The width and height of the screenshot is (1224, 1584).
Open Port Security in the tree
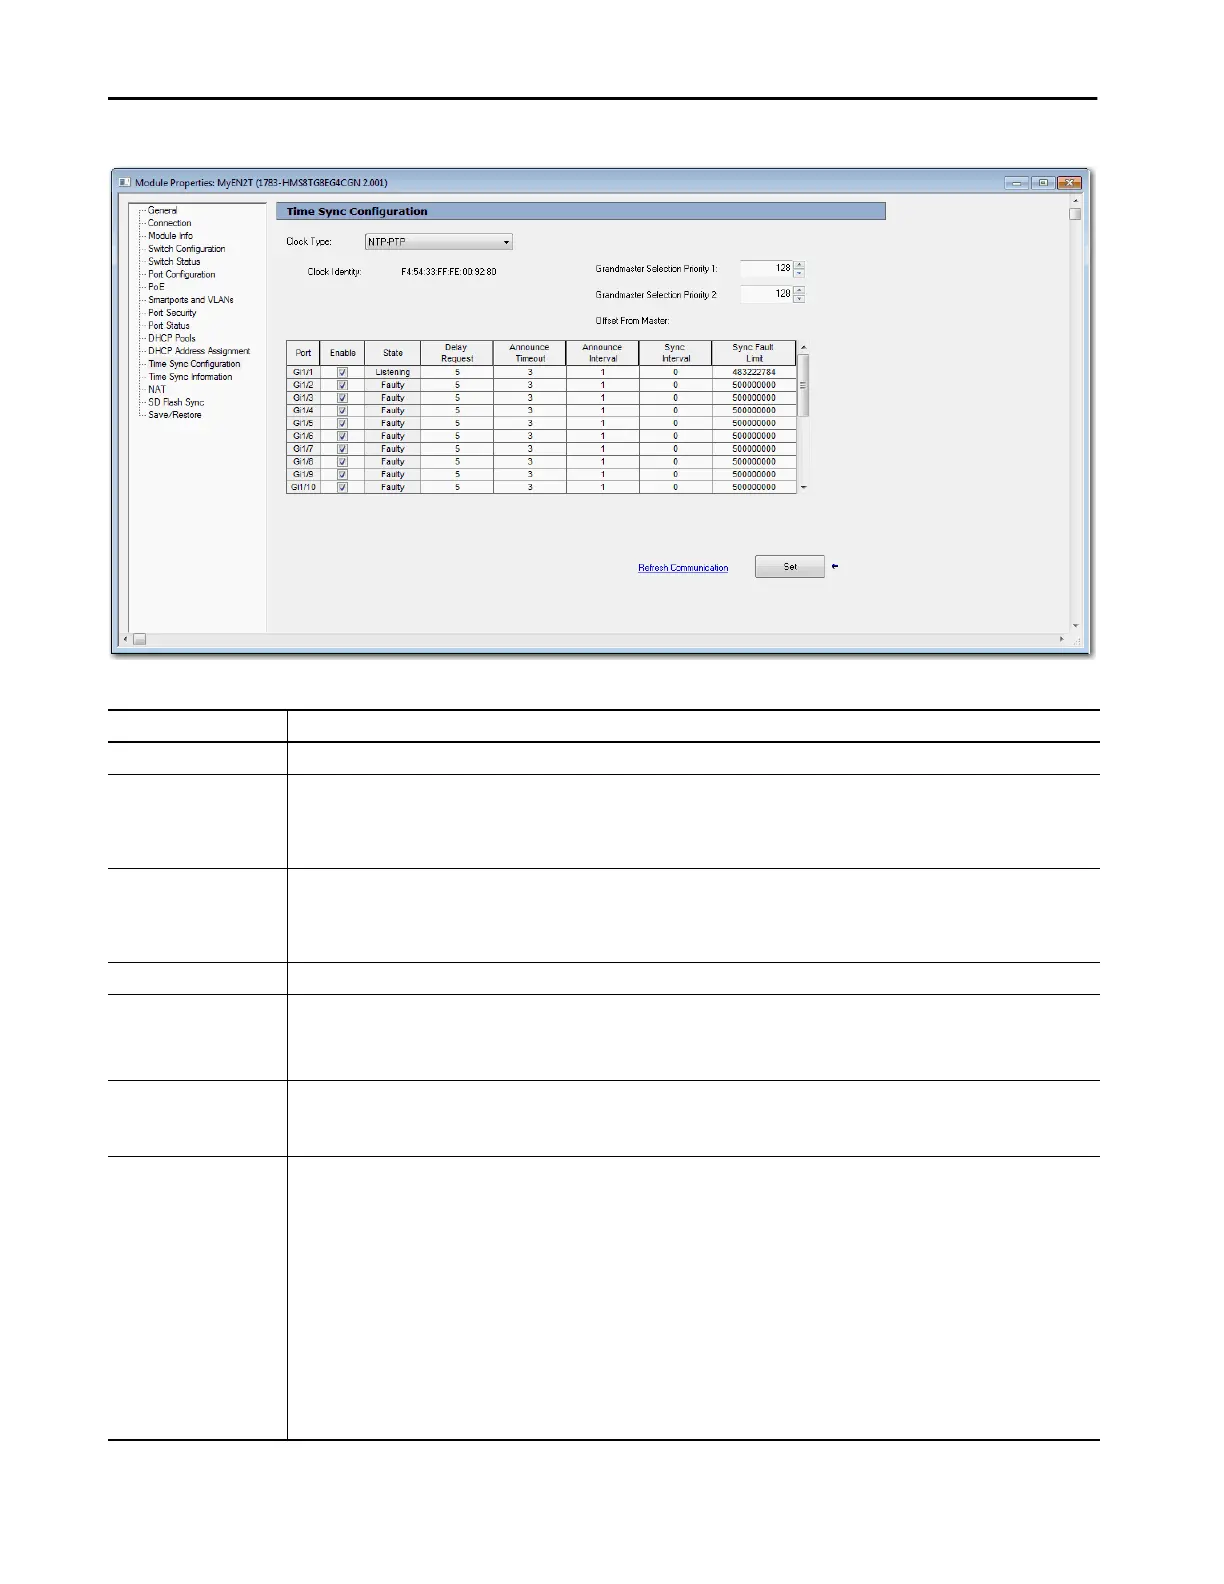[172, 313]
